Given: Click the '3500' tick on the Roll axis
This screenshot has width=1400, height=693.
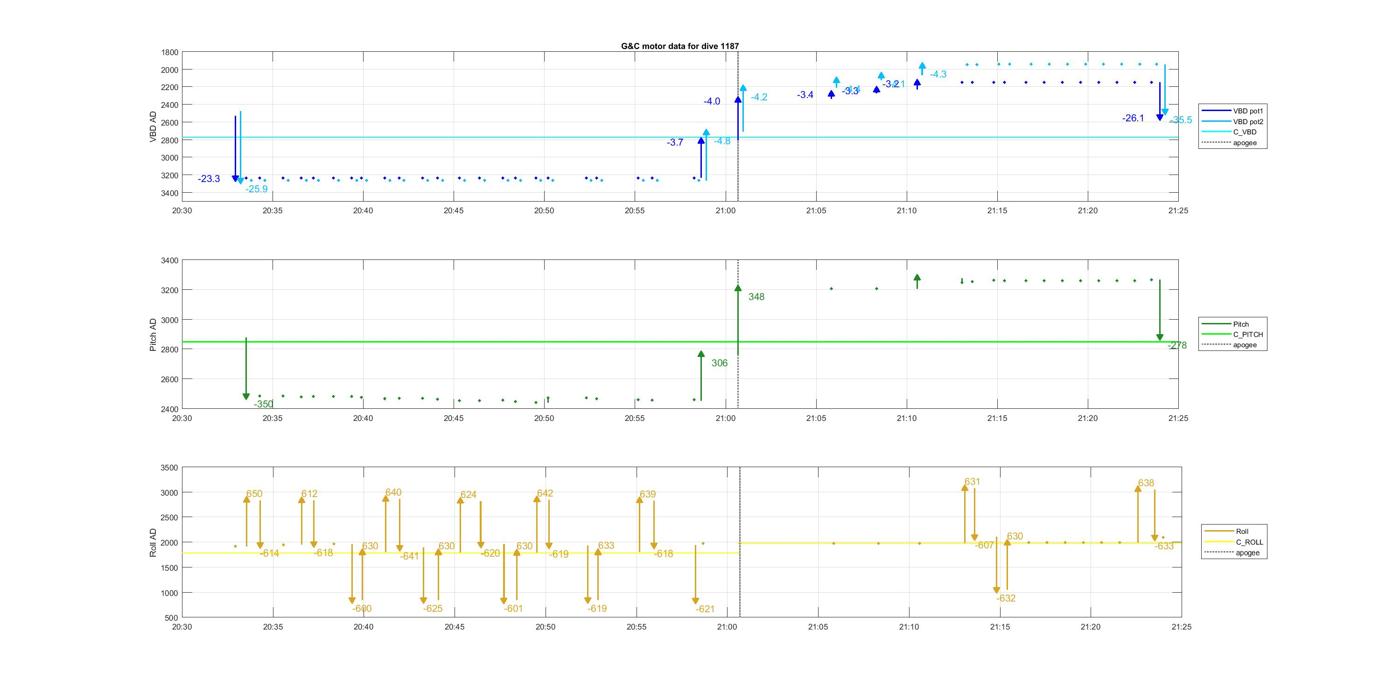Looking at the screenshot, I should 169,468.
